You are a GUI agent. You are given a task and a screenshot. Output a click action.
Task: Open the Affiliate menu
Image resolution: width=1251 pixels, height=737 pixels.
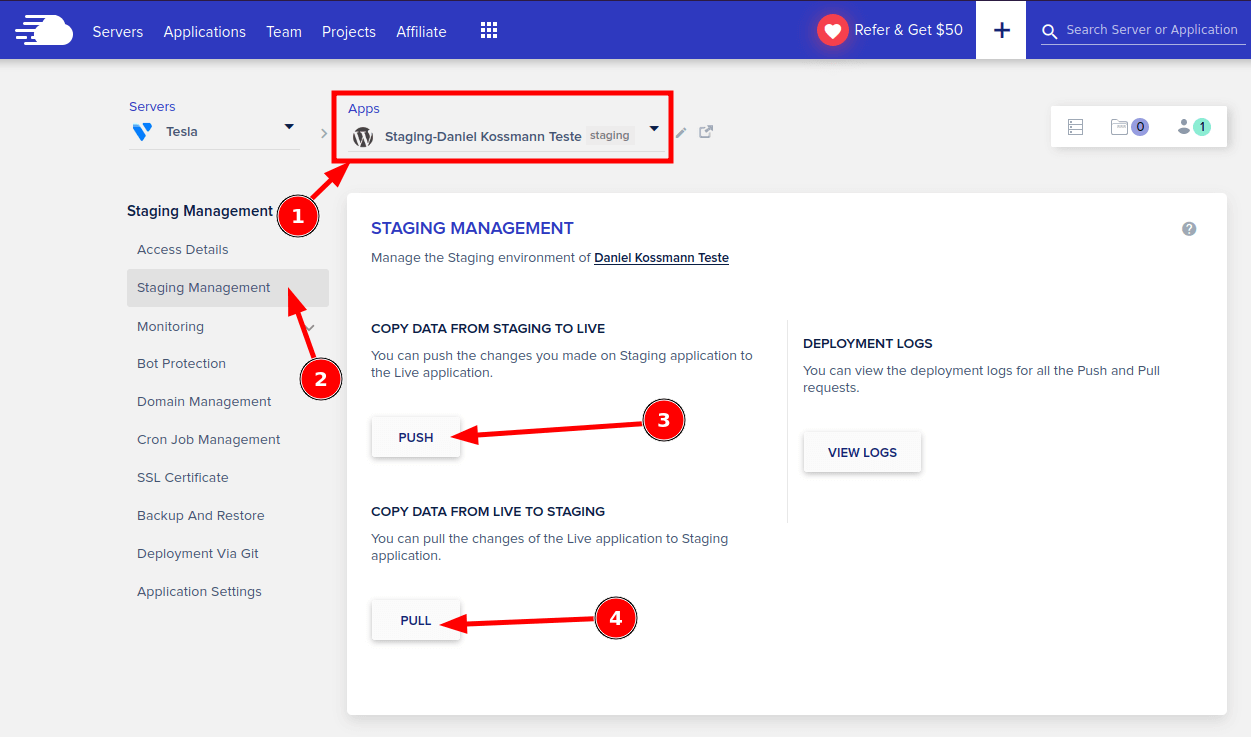tap(421, 31)
